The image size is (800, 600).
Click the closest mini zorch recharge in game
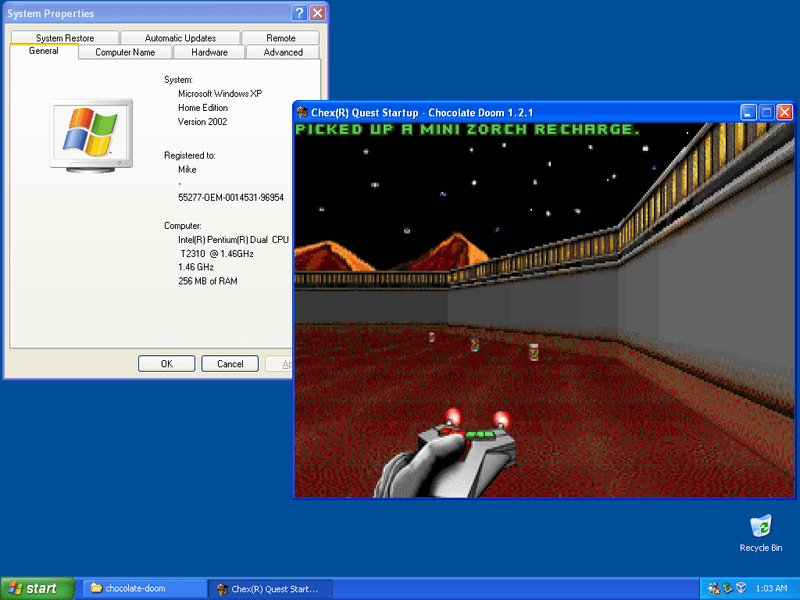click(534, 352)
